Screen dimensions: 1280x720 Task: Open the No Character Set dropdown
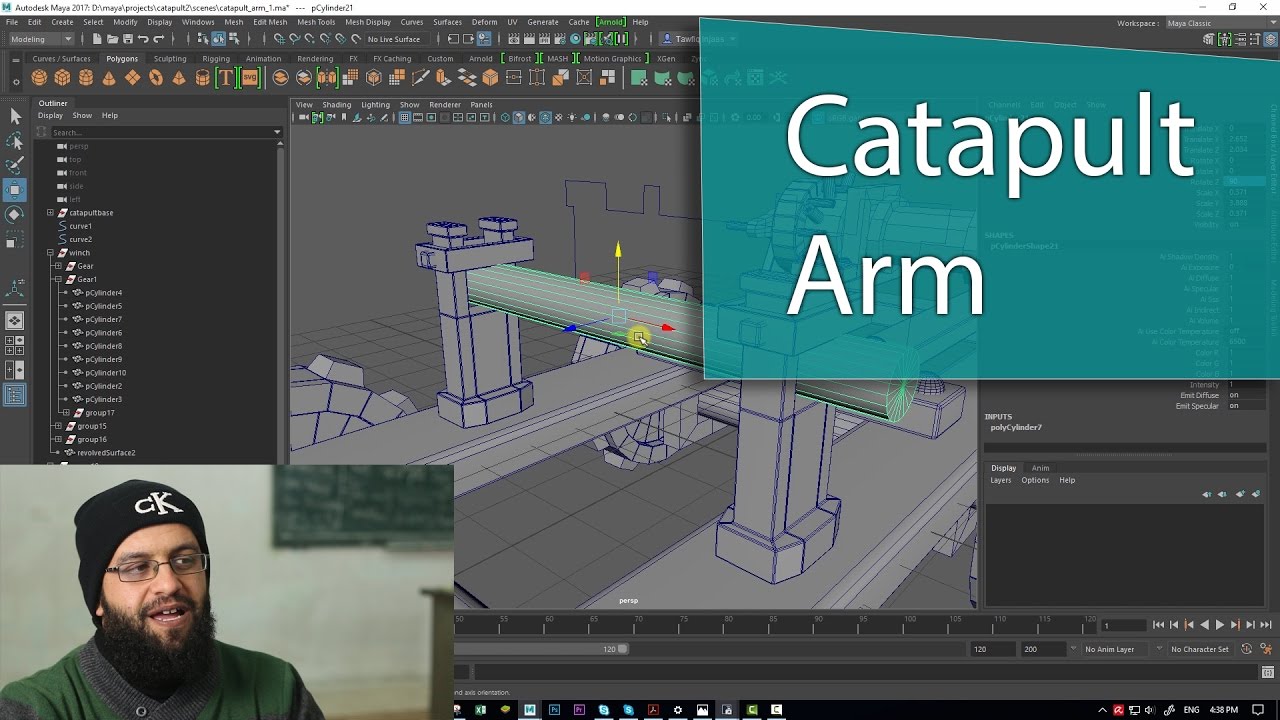click(1198, 649)
